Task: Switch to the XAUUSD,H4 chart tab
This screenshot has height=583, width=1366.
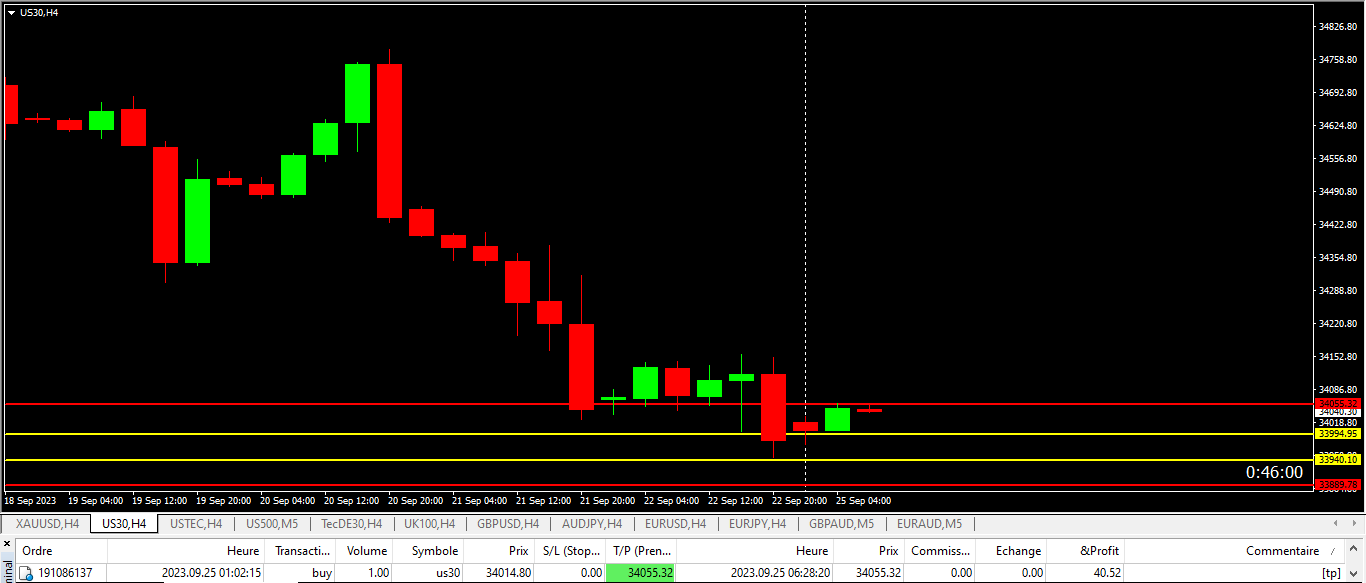Action: (47, 523)
